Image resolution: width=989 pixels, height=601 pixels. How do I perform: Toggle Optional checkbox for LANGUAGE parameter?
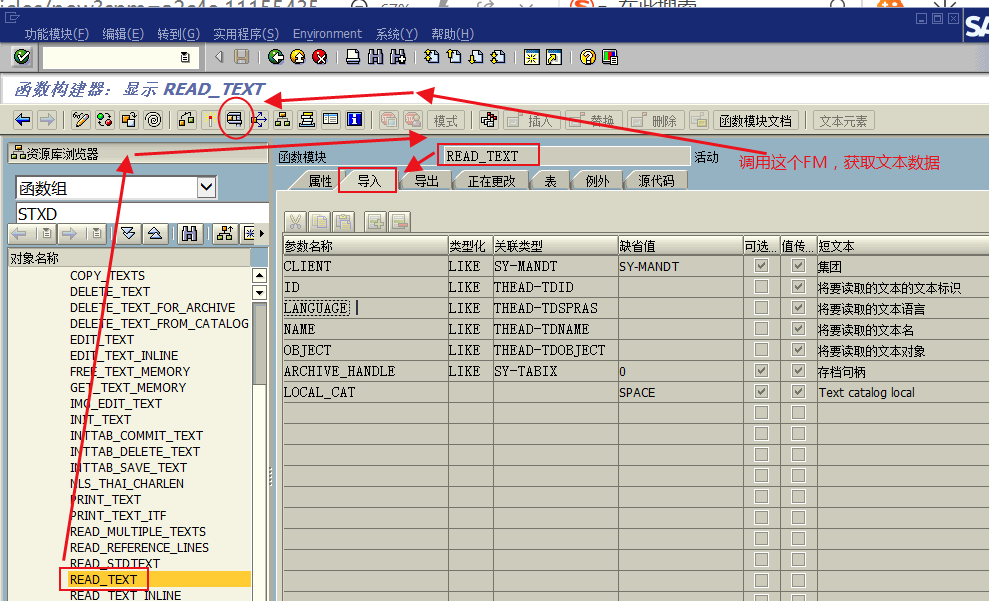pos(761,308)
